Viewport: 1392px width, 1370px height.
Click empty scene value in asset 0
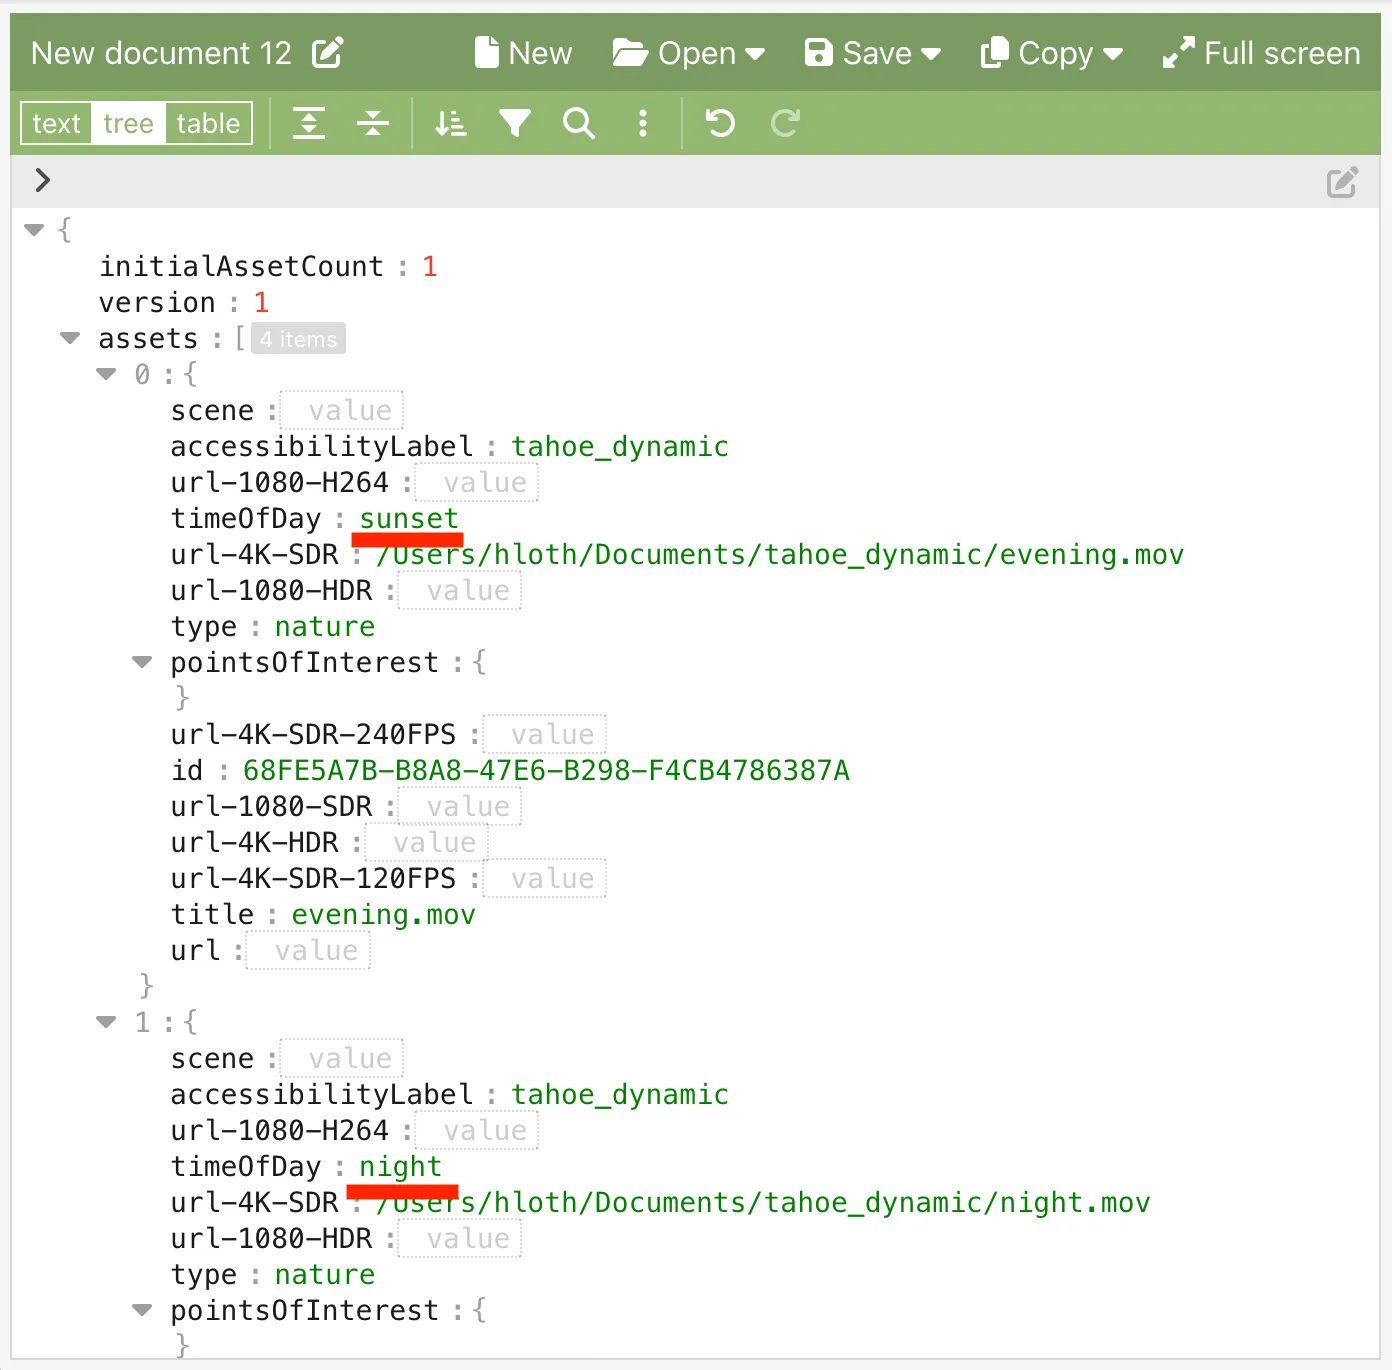click(x=342, y=410)
